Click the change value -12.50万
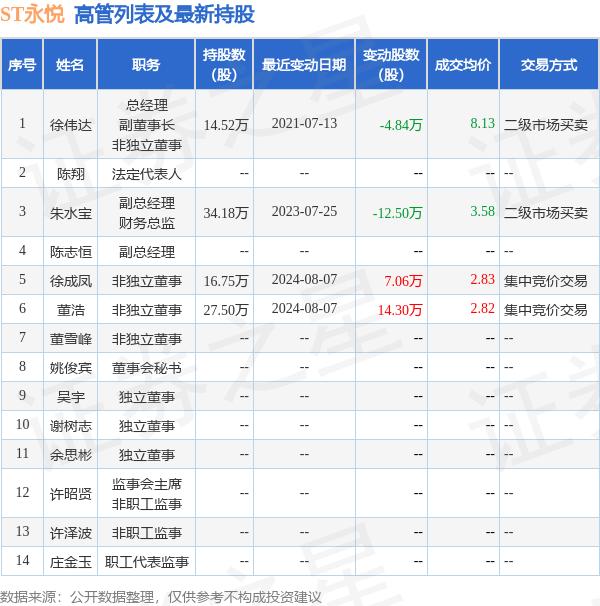Screen dimensions: 600x606 click(x=397, y=213)
